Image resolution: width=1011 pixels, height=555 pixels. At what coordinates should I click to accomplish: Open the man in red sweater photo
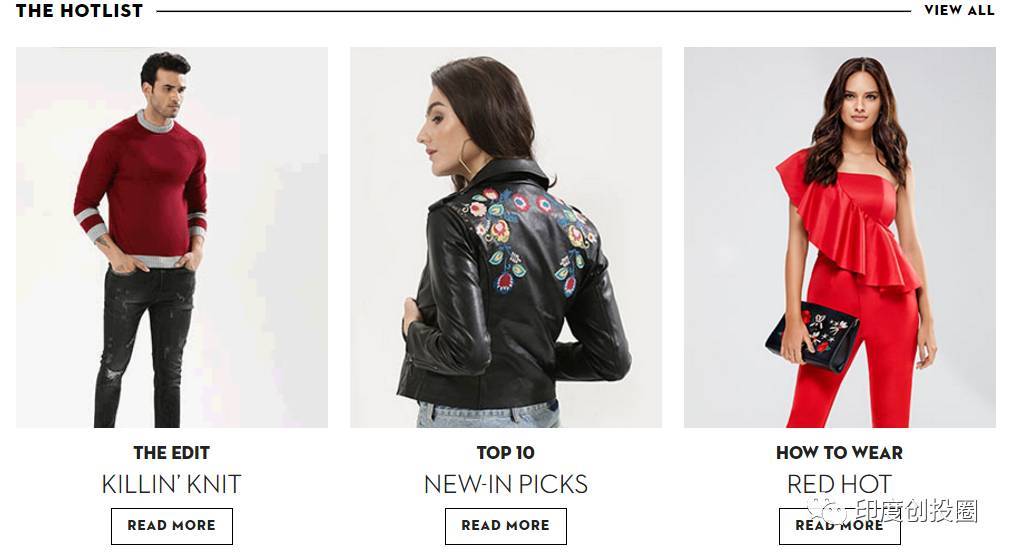172,237
